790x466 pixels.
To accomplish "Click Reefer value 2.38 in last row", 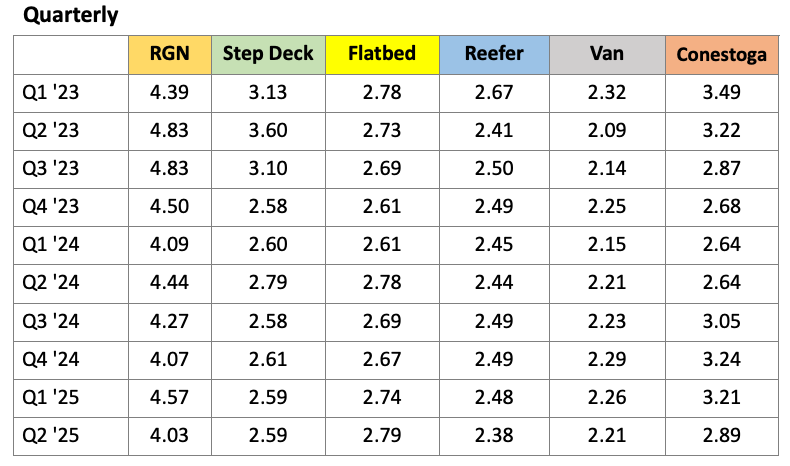I will coord(494,436).
